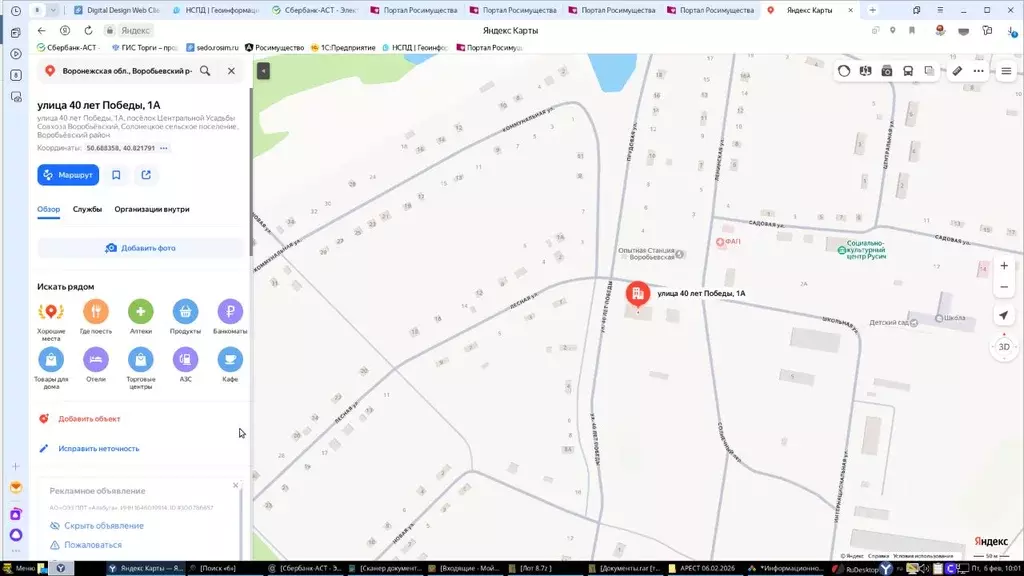
Task: Toggle the traffic layer icon
Action: click(x=844, y=71)
